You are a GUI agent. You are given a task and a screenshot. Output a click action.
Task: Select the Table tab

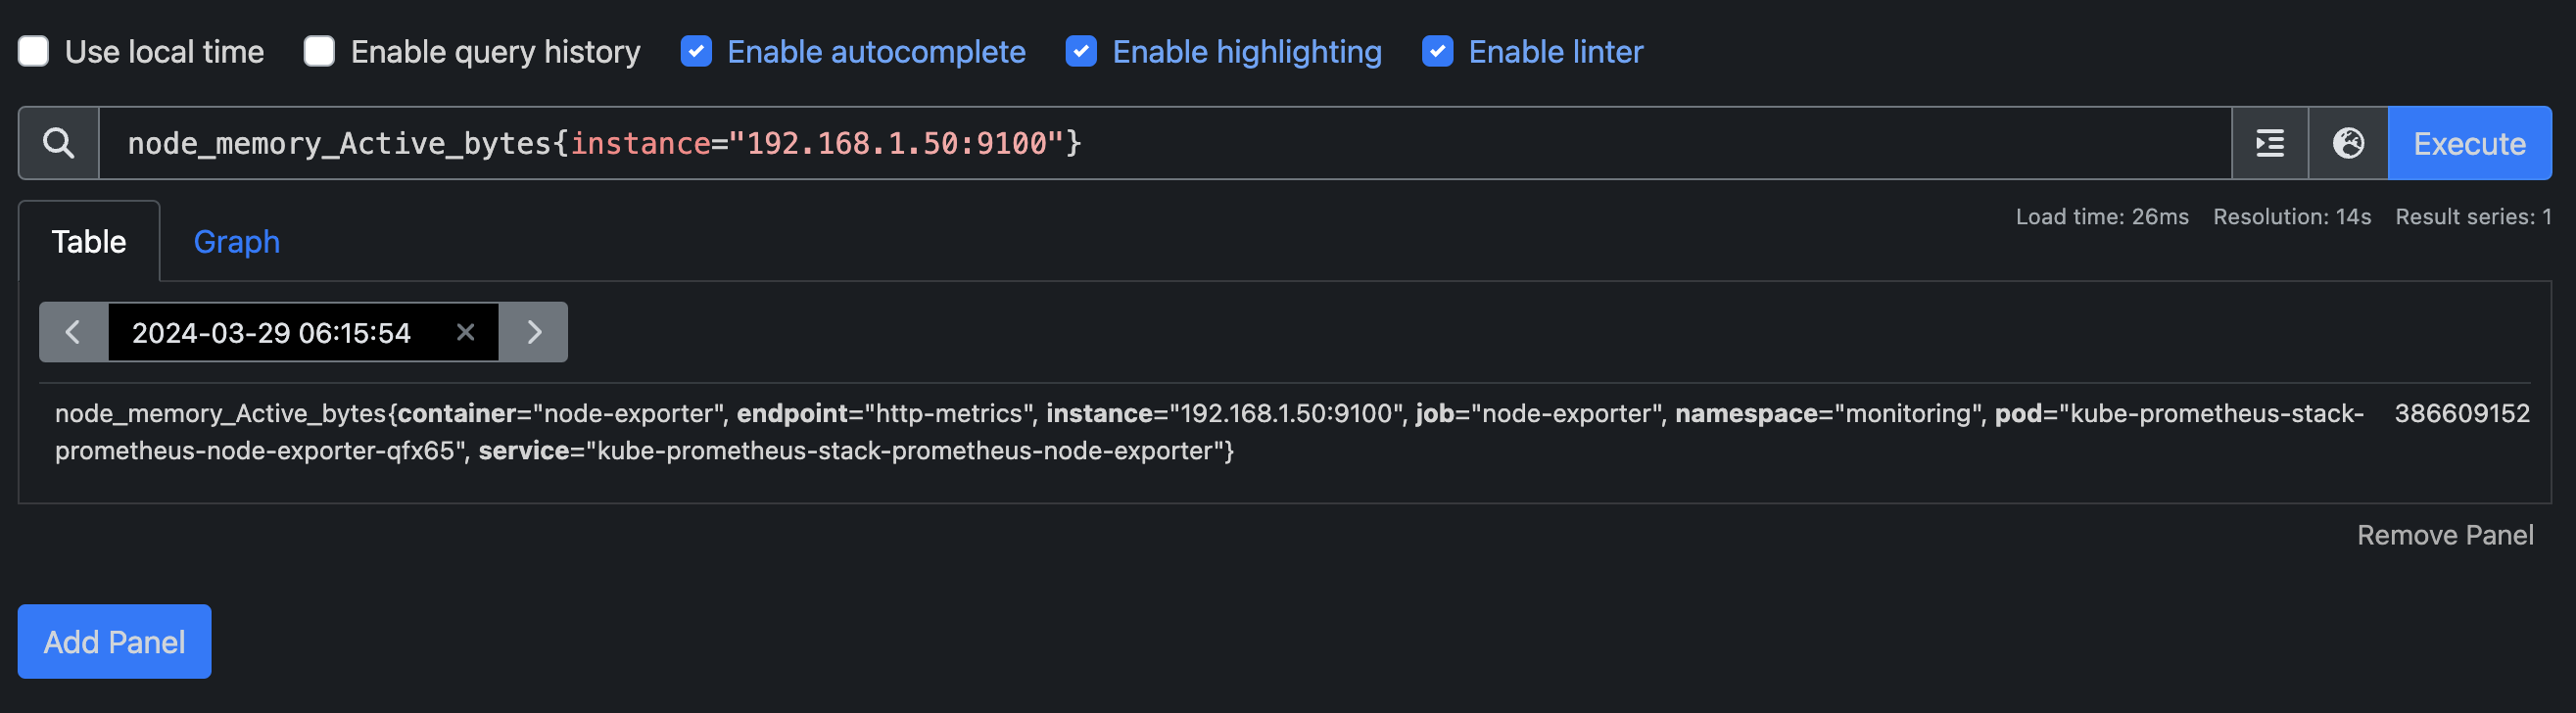[89, 242]
